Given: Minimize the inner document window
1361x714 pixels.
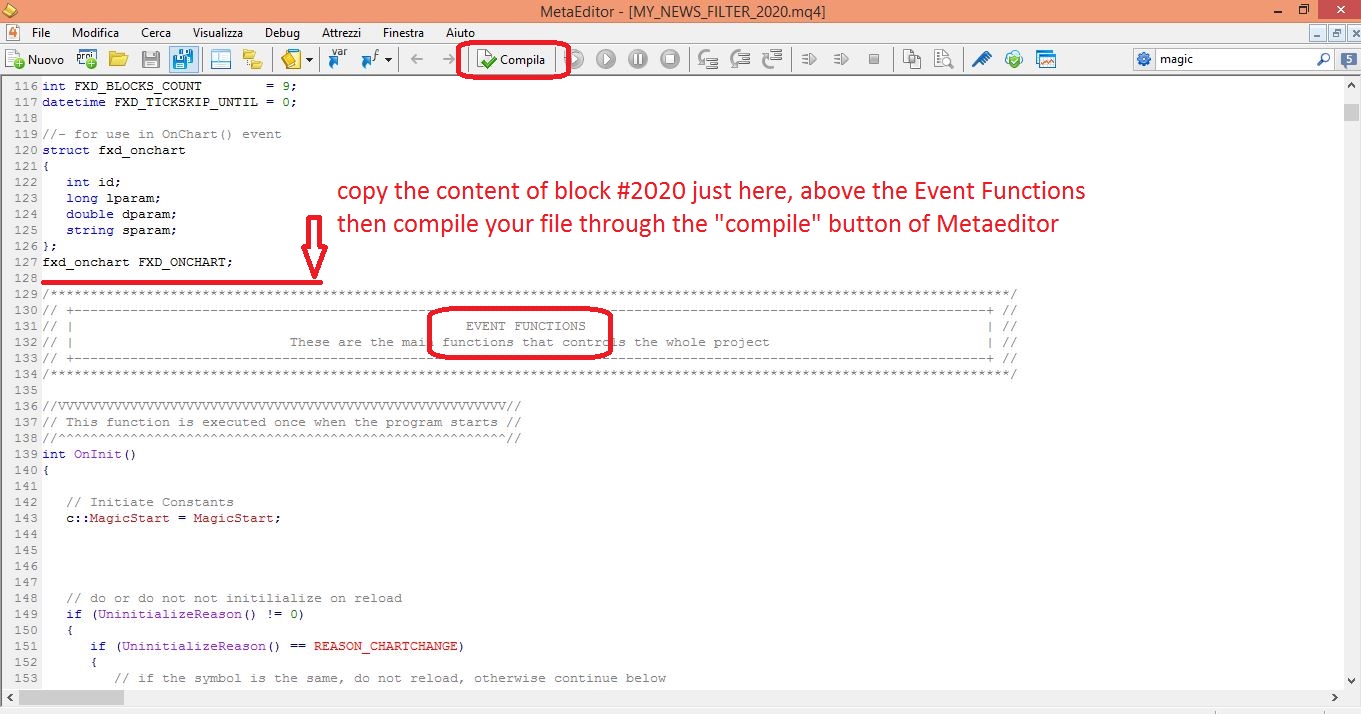Looking at the screenshot, I should (1318, 33).
